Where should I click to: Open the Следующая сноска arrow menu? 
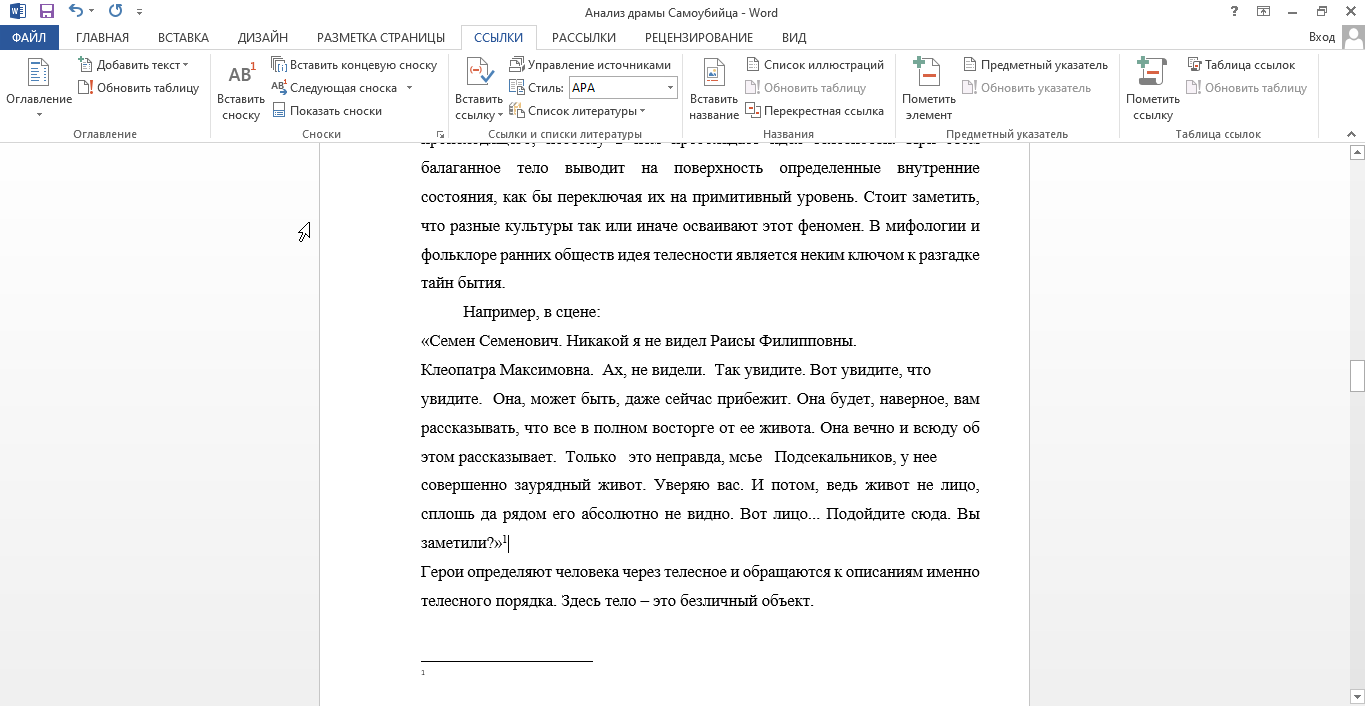(409, 88)
